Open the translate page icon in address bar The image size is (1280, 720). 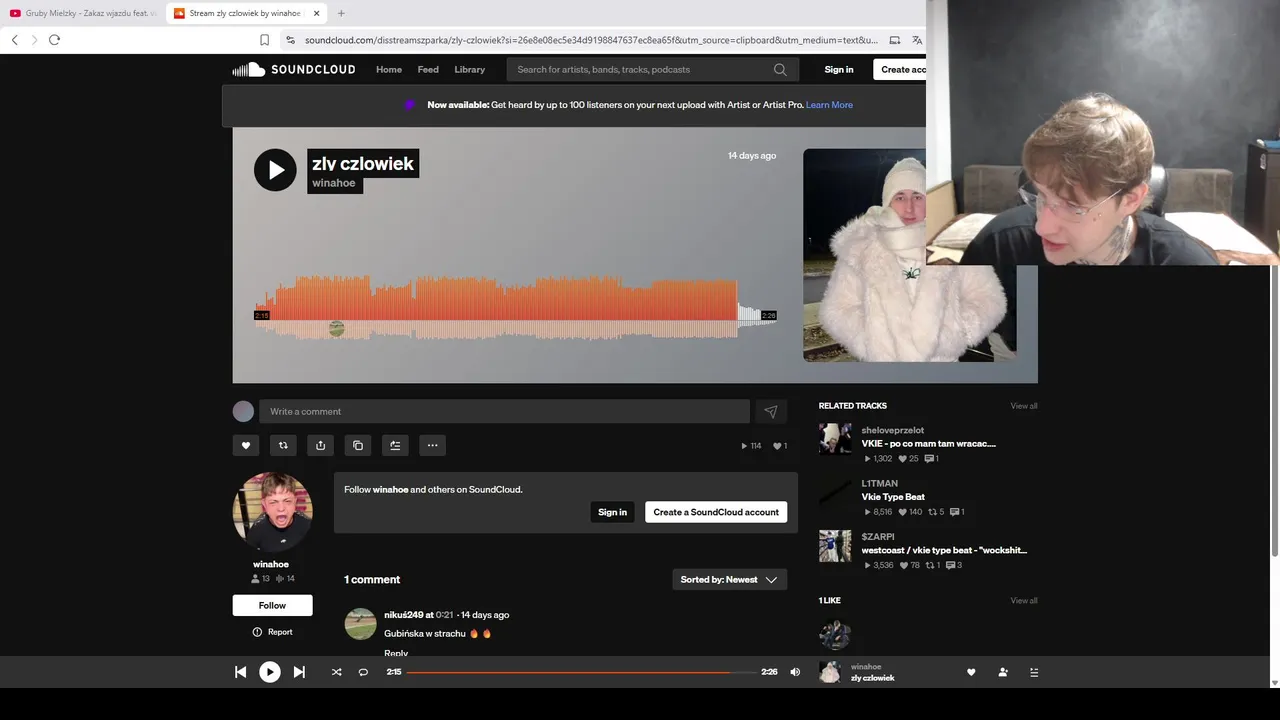click(x=917, y=40)
